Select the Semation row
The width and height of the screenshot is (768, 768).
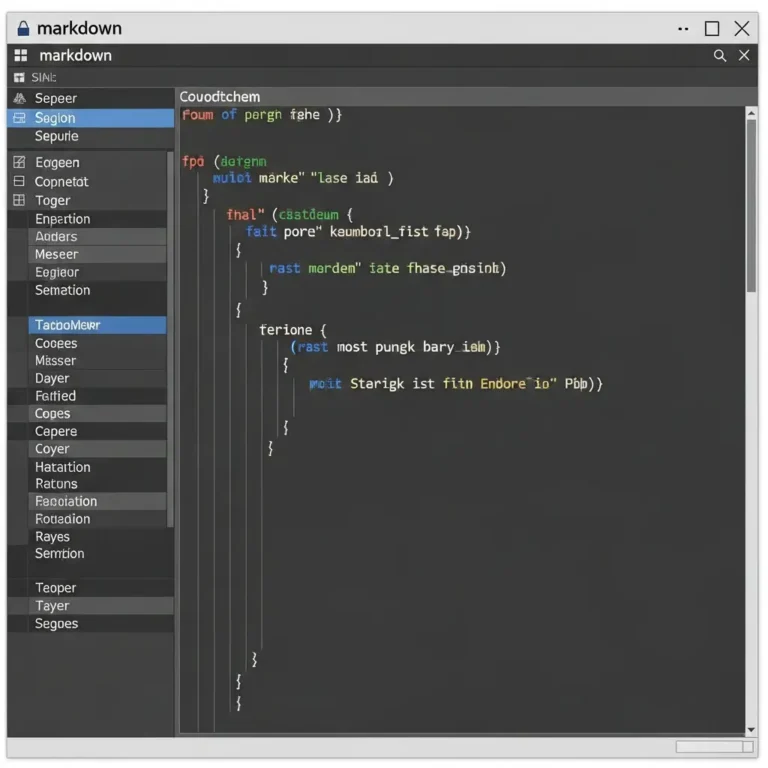click(x=97, y=290)
